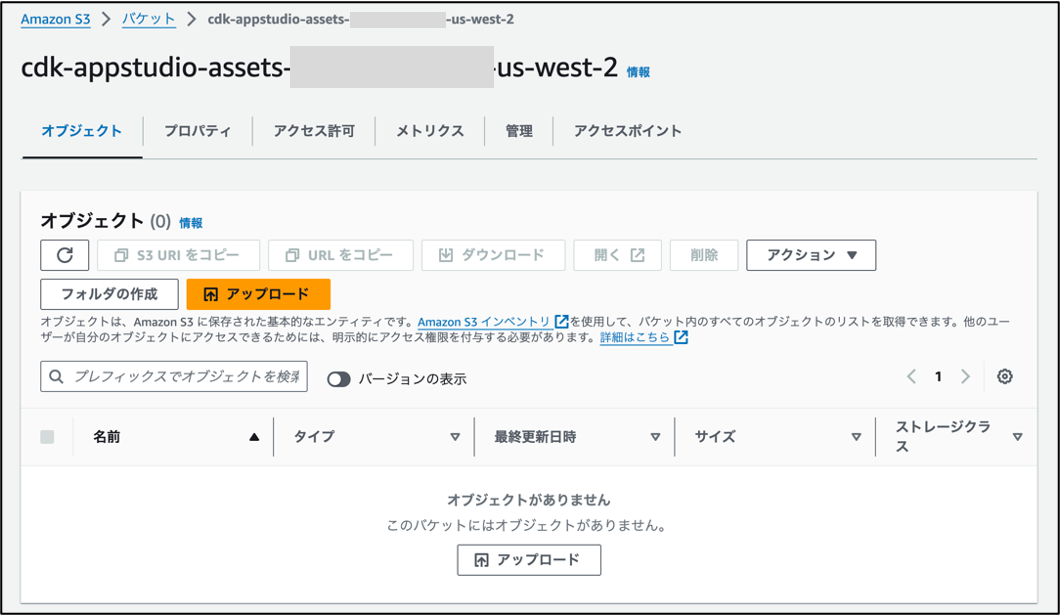Check the select-all checkbox in table header

pyautogui.click(x=47, y=437)
